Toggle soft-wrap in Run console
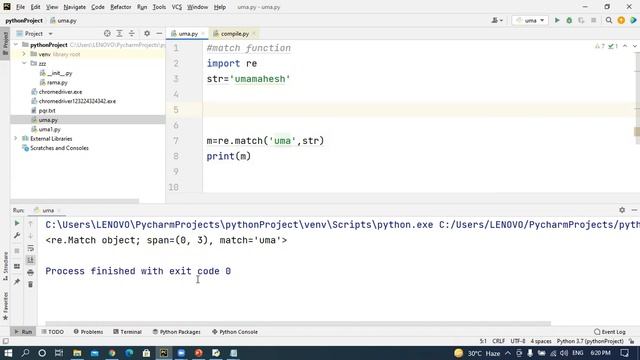640x360 pixels. pyautogui.click(x=30, y=248)
